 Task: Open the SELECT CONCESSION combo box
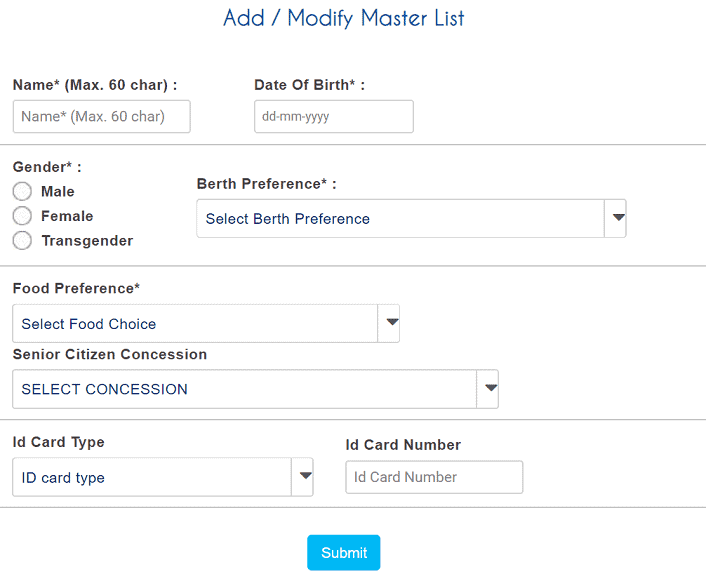coord(255,389)
